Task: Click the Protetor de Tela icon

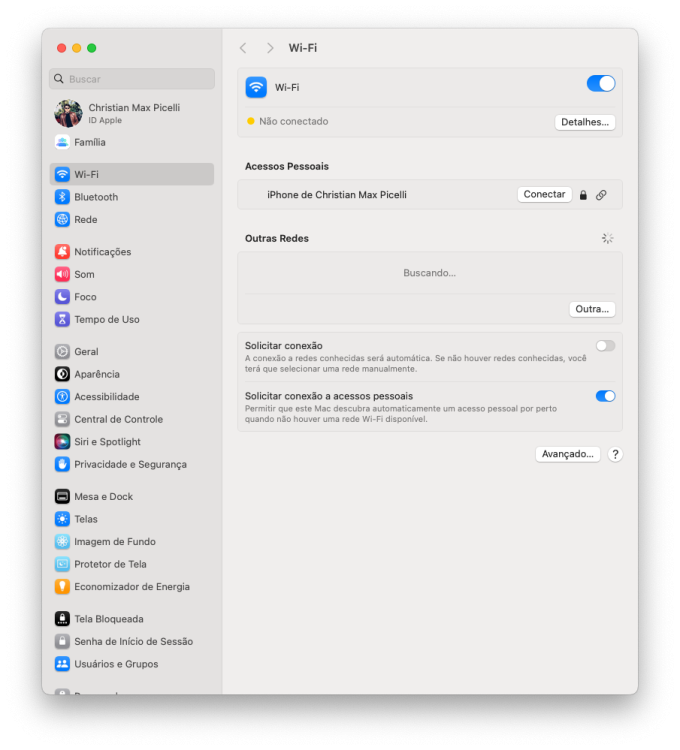Action: click(62, 563)
